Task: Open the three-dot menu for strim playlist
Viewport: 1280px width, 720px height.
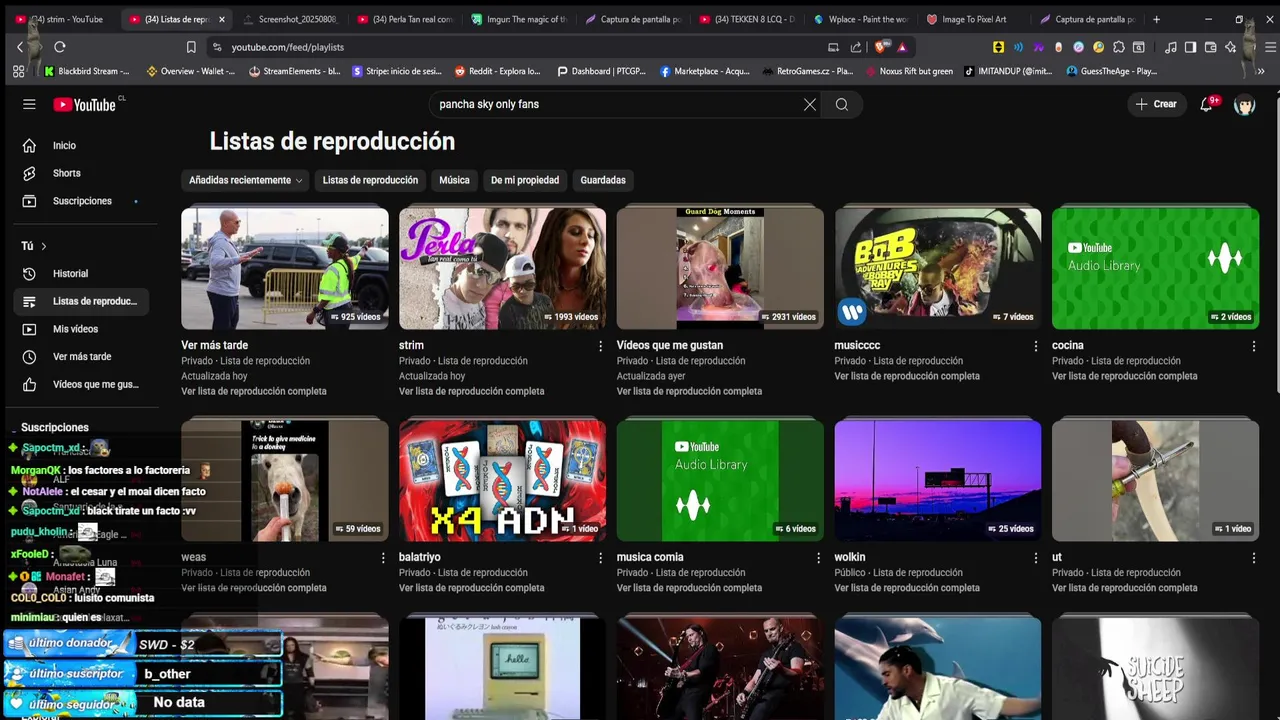Action: point(600,346)
